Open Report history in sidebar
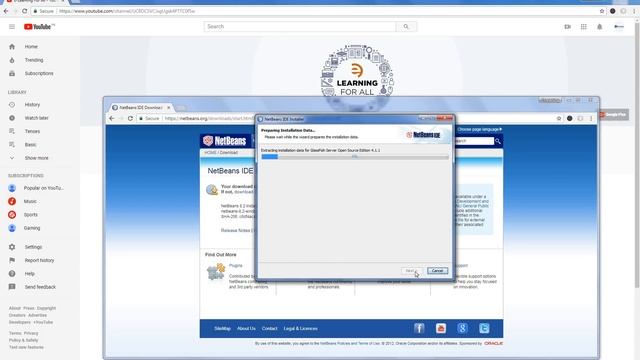Viewport: 640px width, 360px height. 40,260
